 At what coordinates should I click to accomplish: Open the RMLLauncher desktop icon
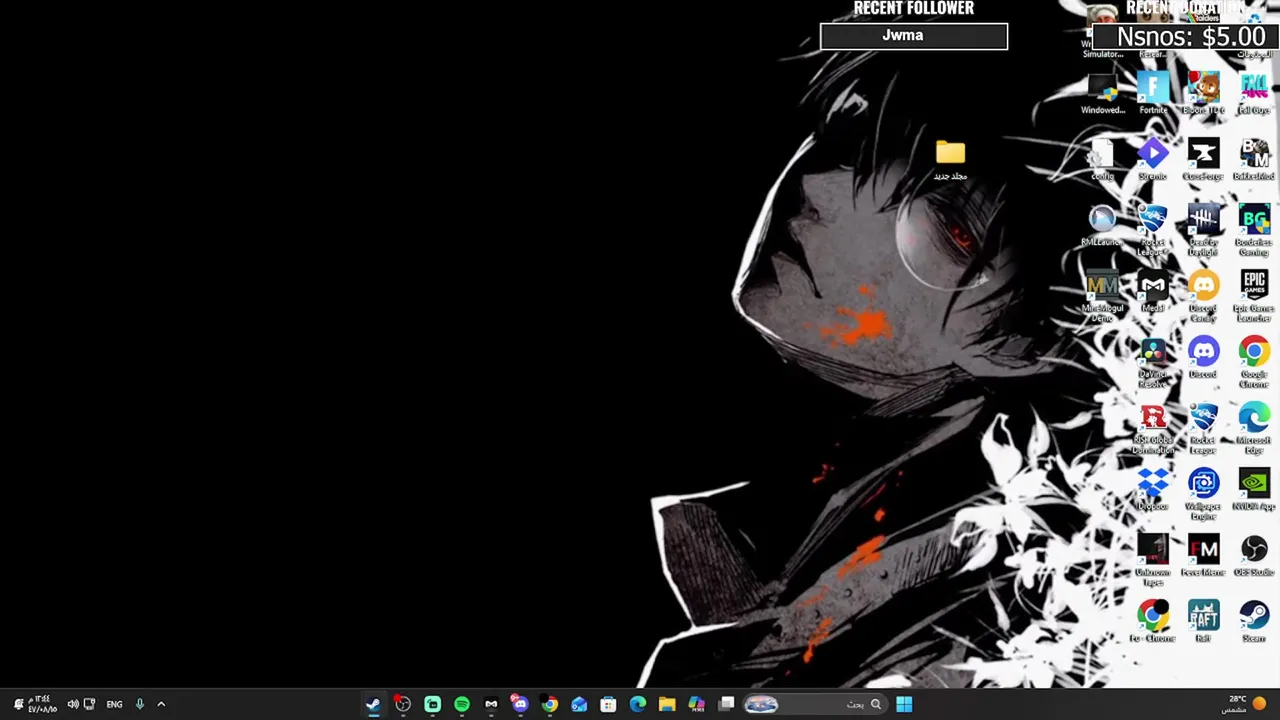[x=1102, y=225]
